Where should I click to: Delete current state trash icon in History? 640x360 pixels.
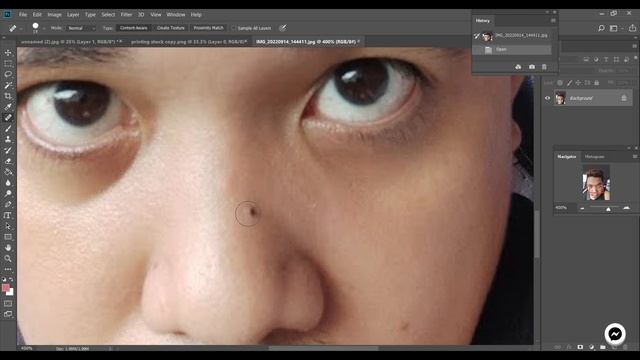[544, 67]
